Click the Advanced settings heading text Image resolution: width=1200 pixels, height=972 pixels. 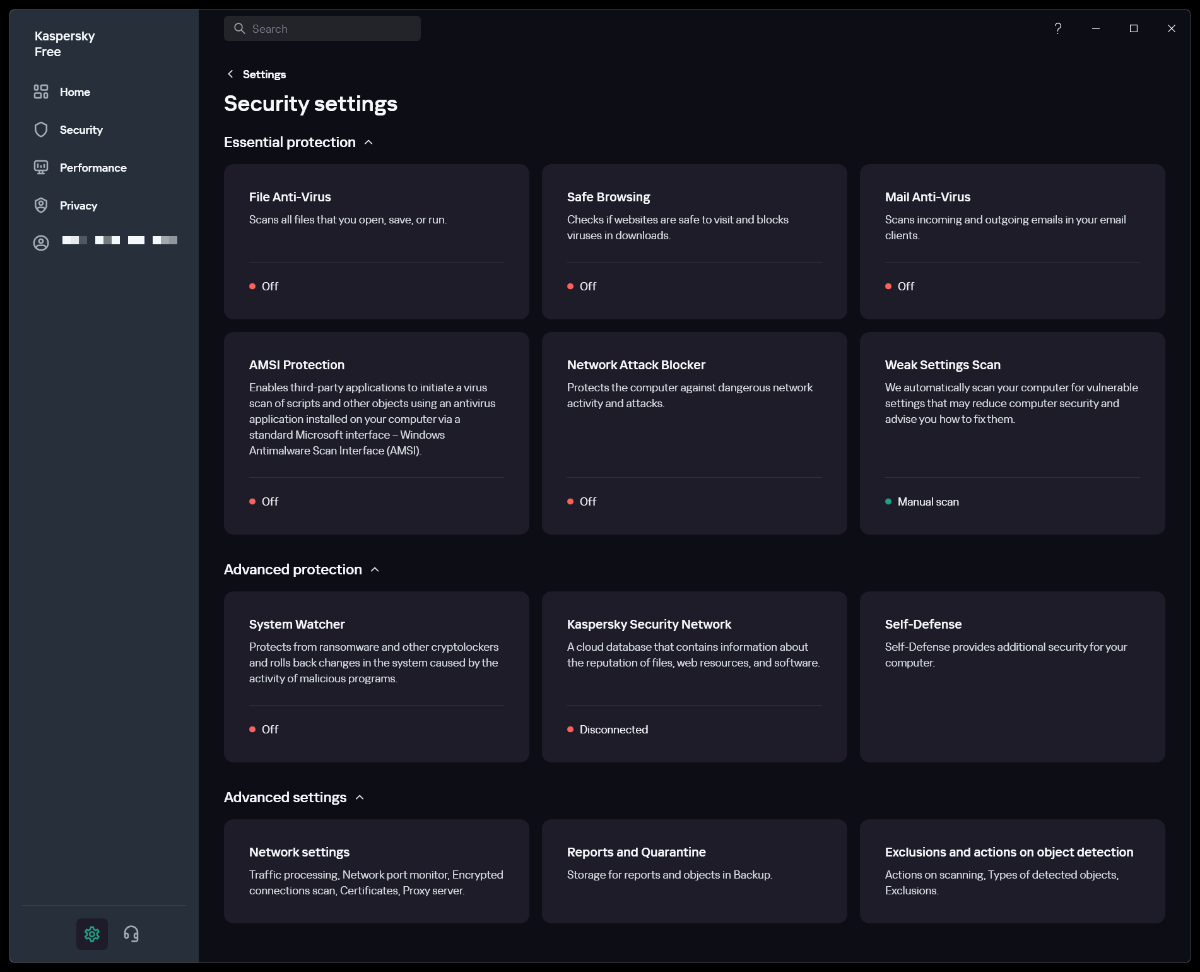pos(285,798)
